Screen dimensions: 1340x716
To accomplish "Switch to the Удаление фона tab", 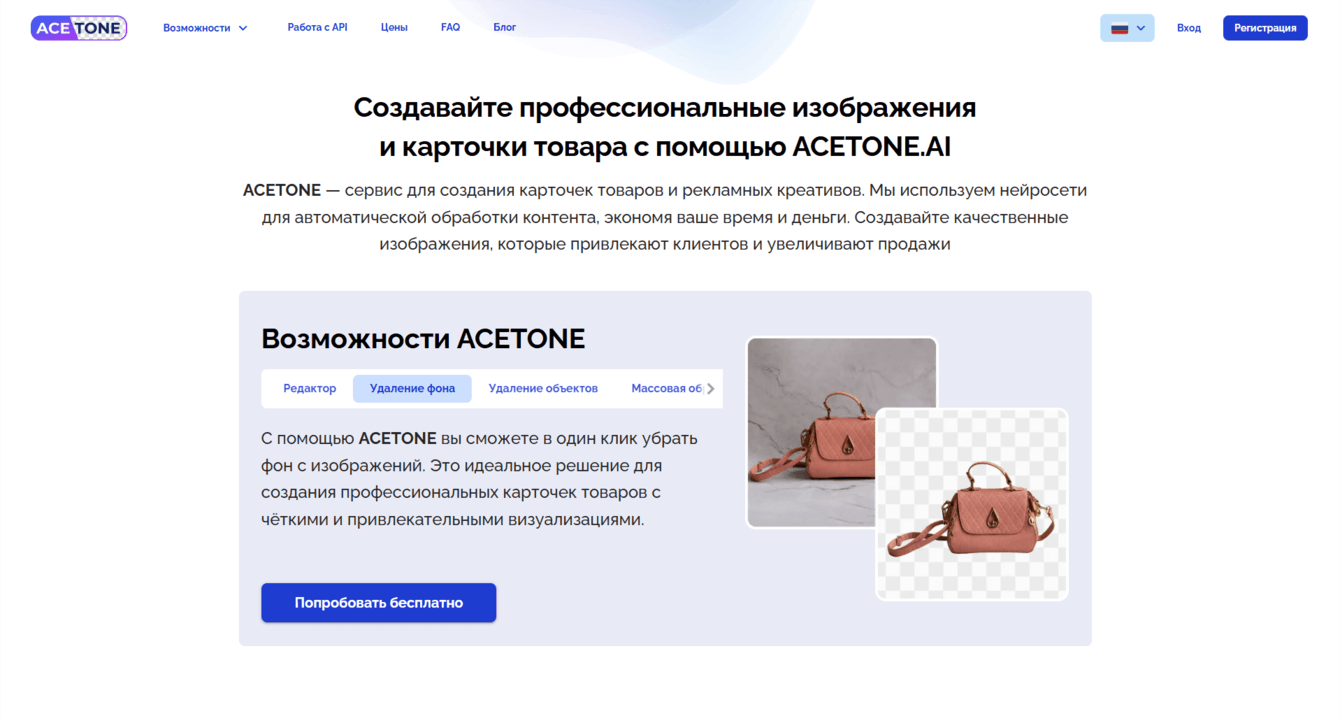I will click(x=412, y=389).
